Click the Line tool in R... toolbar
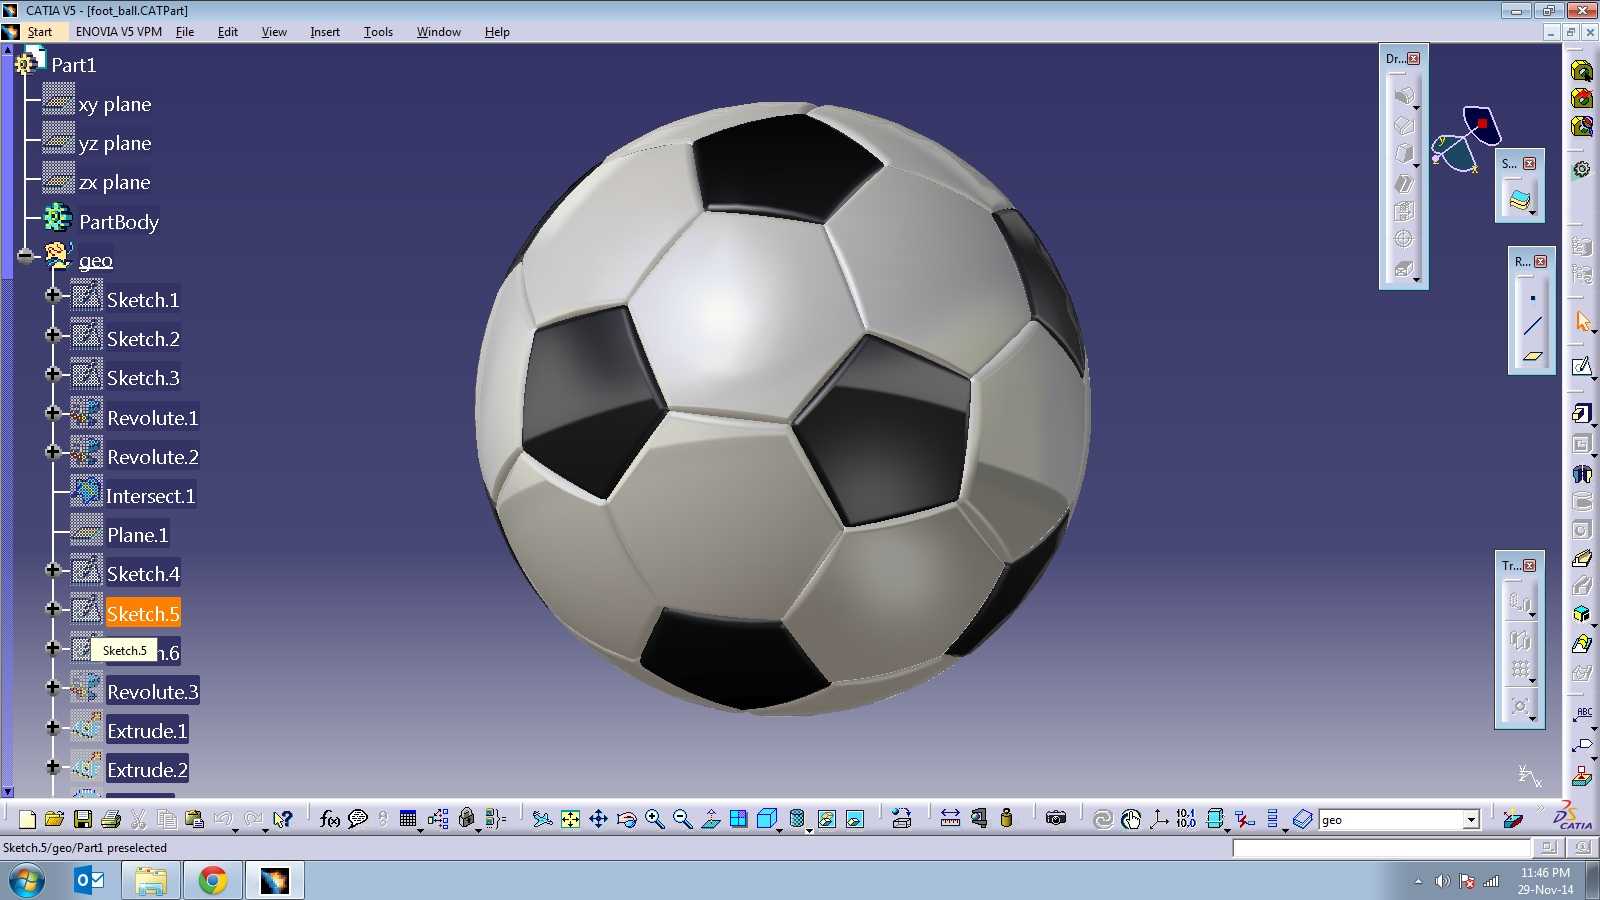This screenshot has height=900, width=1600. 1532,326
